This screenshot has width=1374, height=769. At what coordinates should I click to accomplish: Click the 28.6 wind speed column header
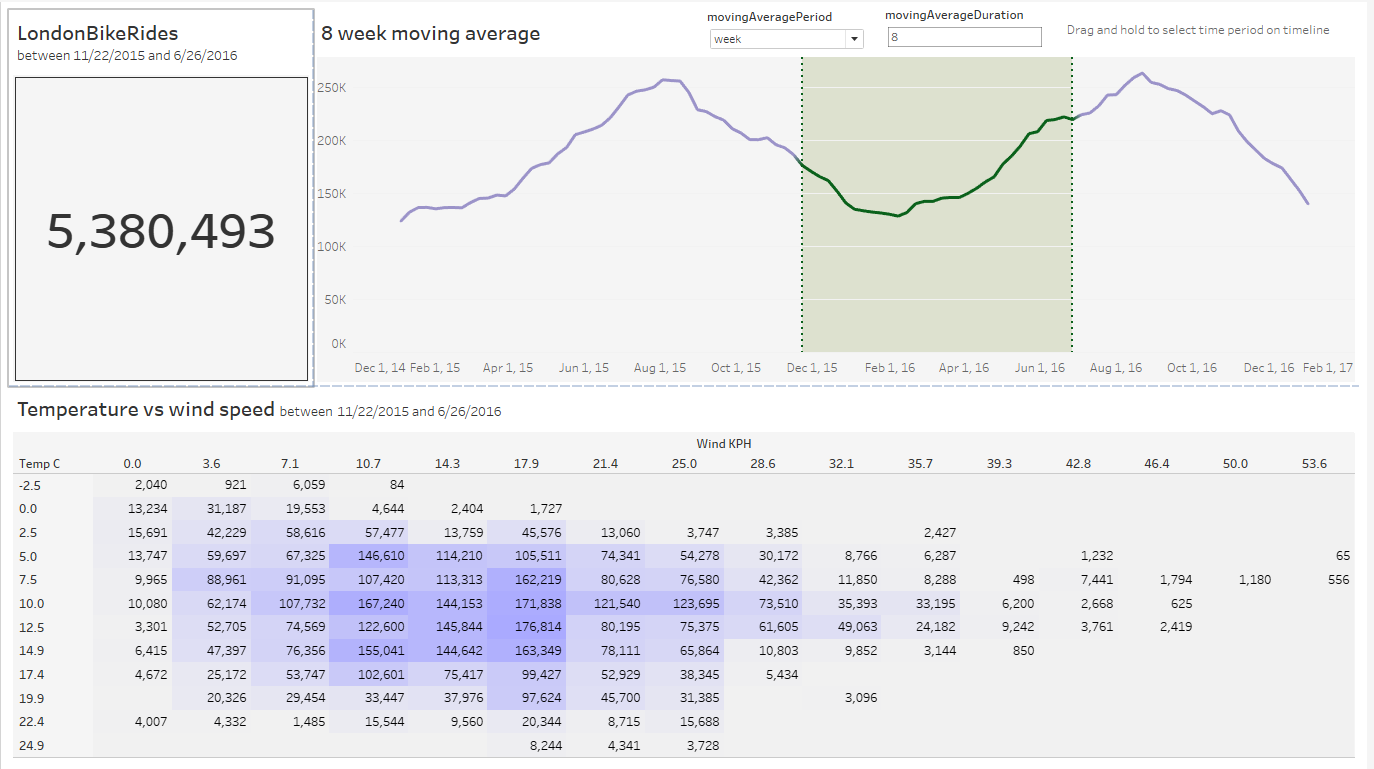[x=762, y=464]
